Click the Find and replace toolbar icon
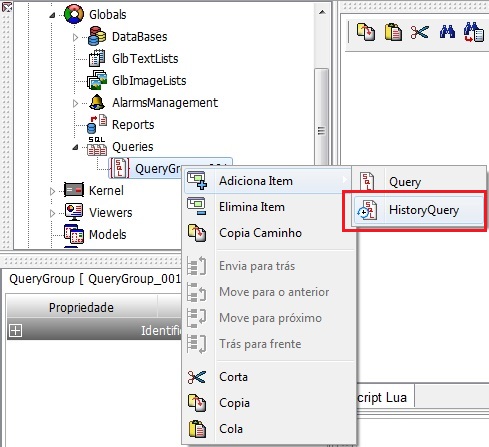 (x=474, y=32)
